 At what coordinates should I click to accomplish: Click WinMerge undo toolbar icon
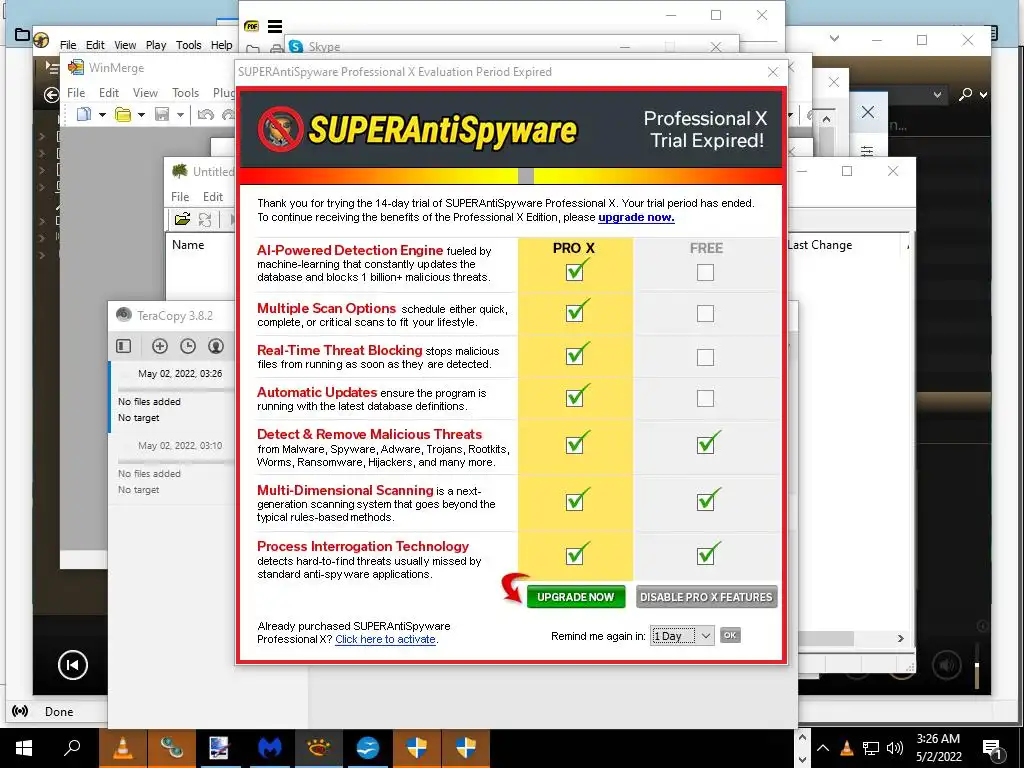coord(206,114)
